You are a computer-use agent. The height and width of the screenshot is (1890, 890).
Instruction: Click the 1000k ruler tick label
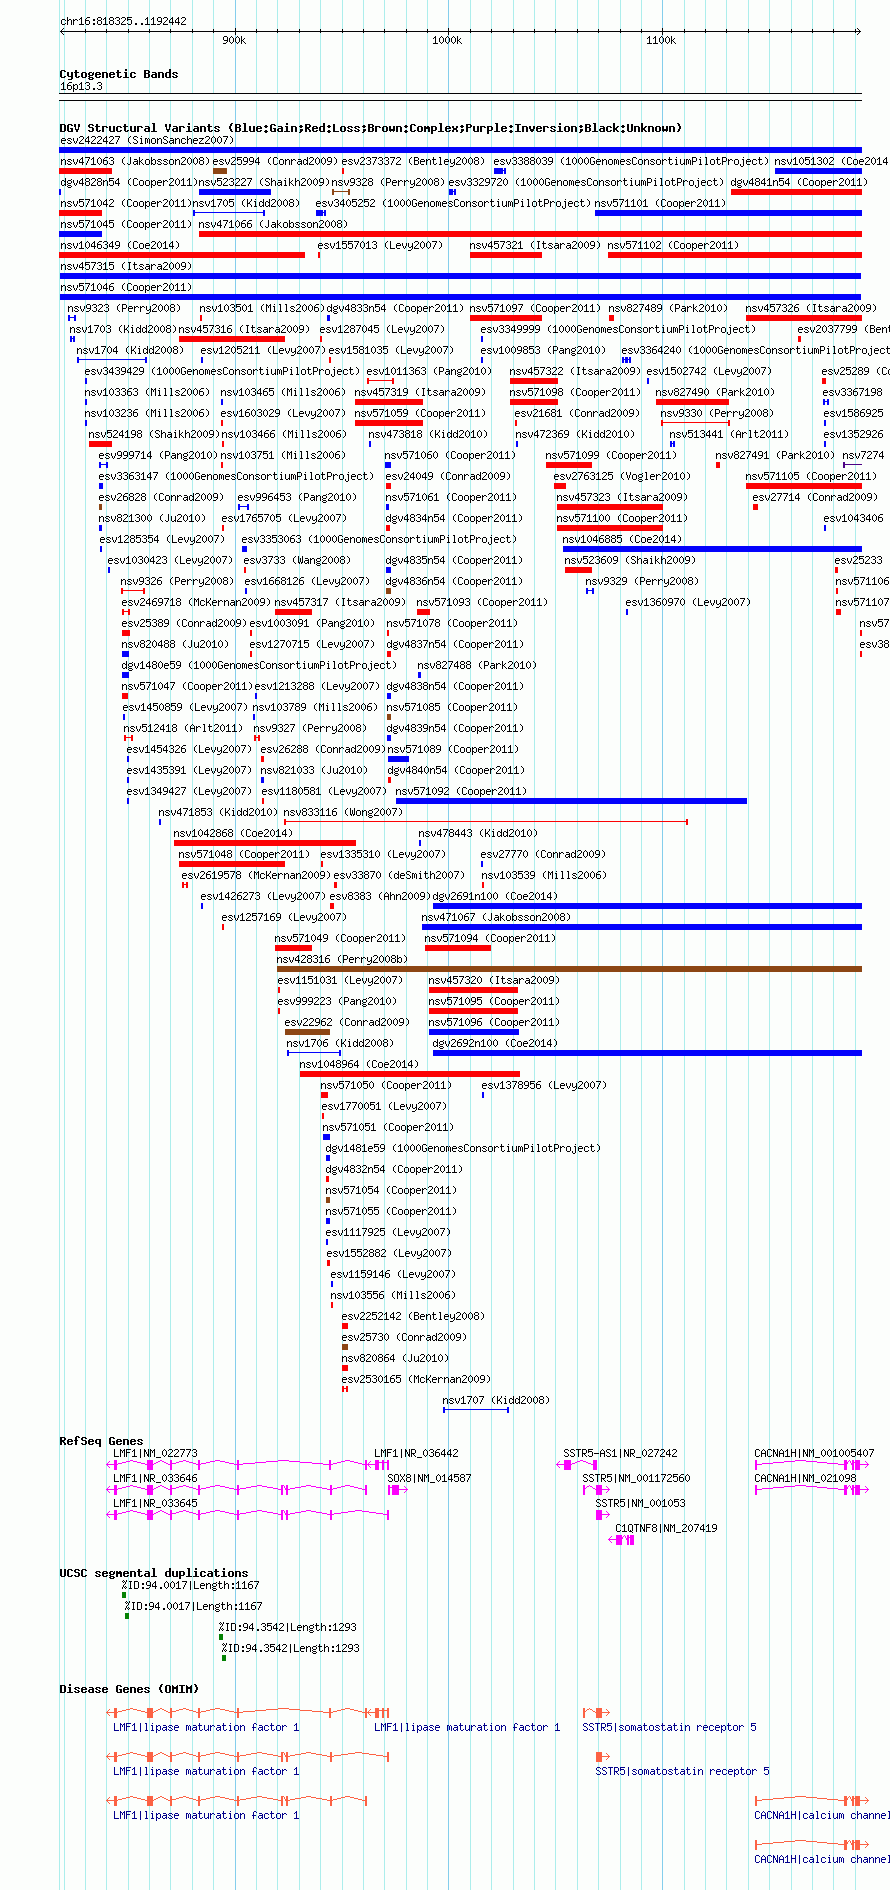point(447,40)
